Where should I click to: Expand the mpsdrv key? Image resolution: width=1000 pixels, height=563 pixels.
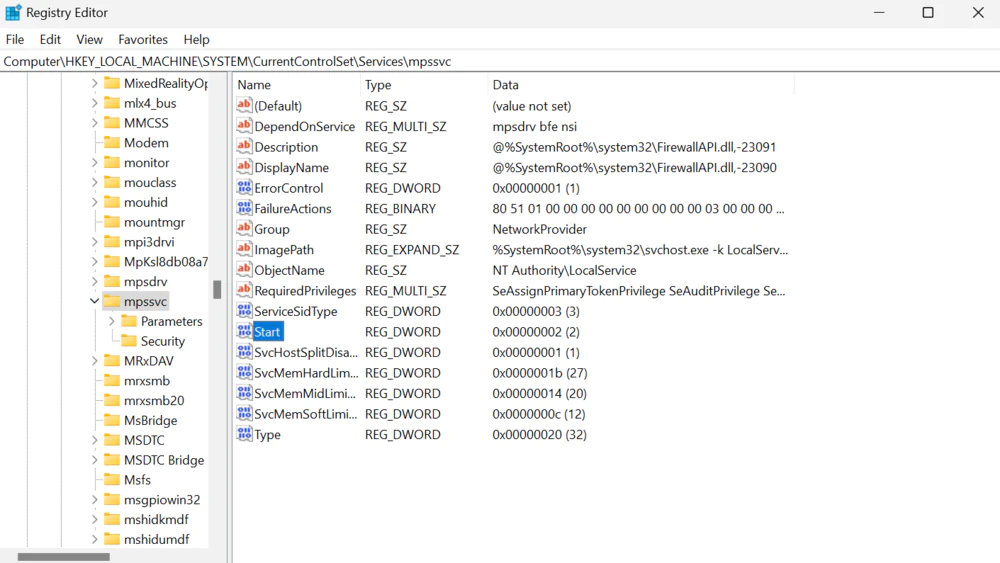(94, 281)
